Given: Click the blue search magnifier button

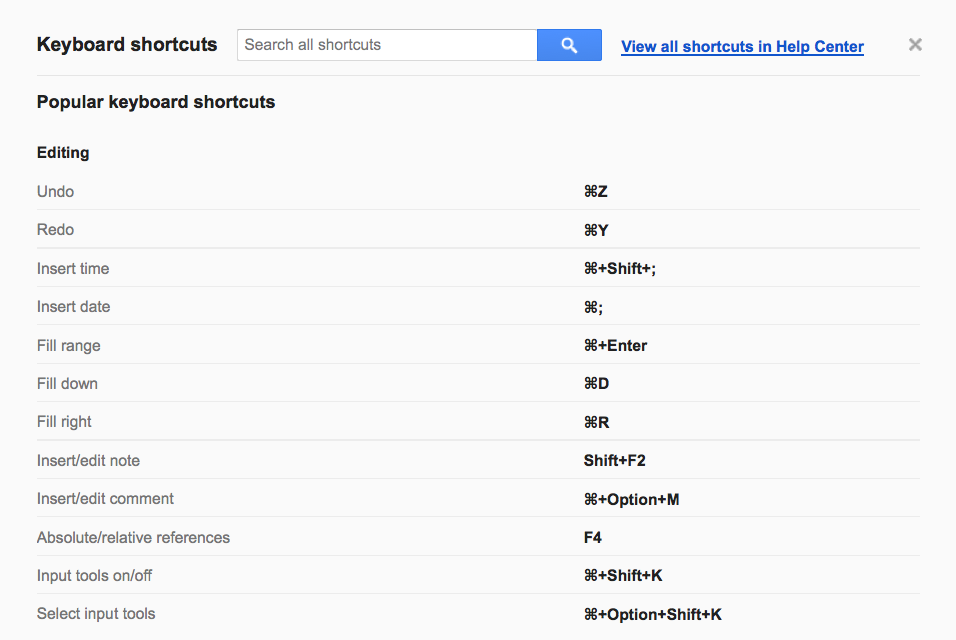Looking at the screenshot, I should pyautogui.click(x=569, y=45).
